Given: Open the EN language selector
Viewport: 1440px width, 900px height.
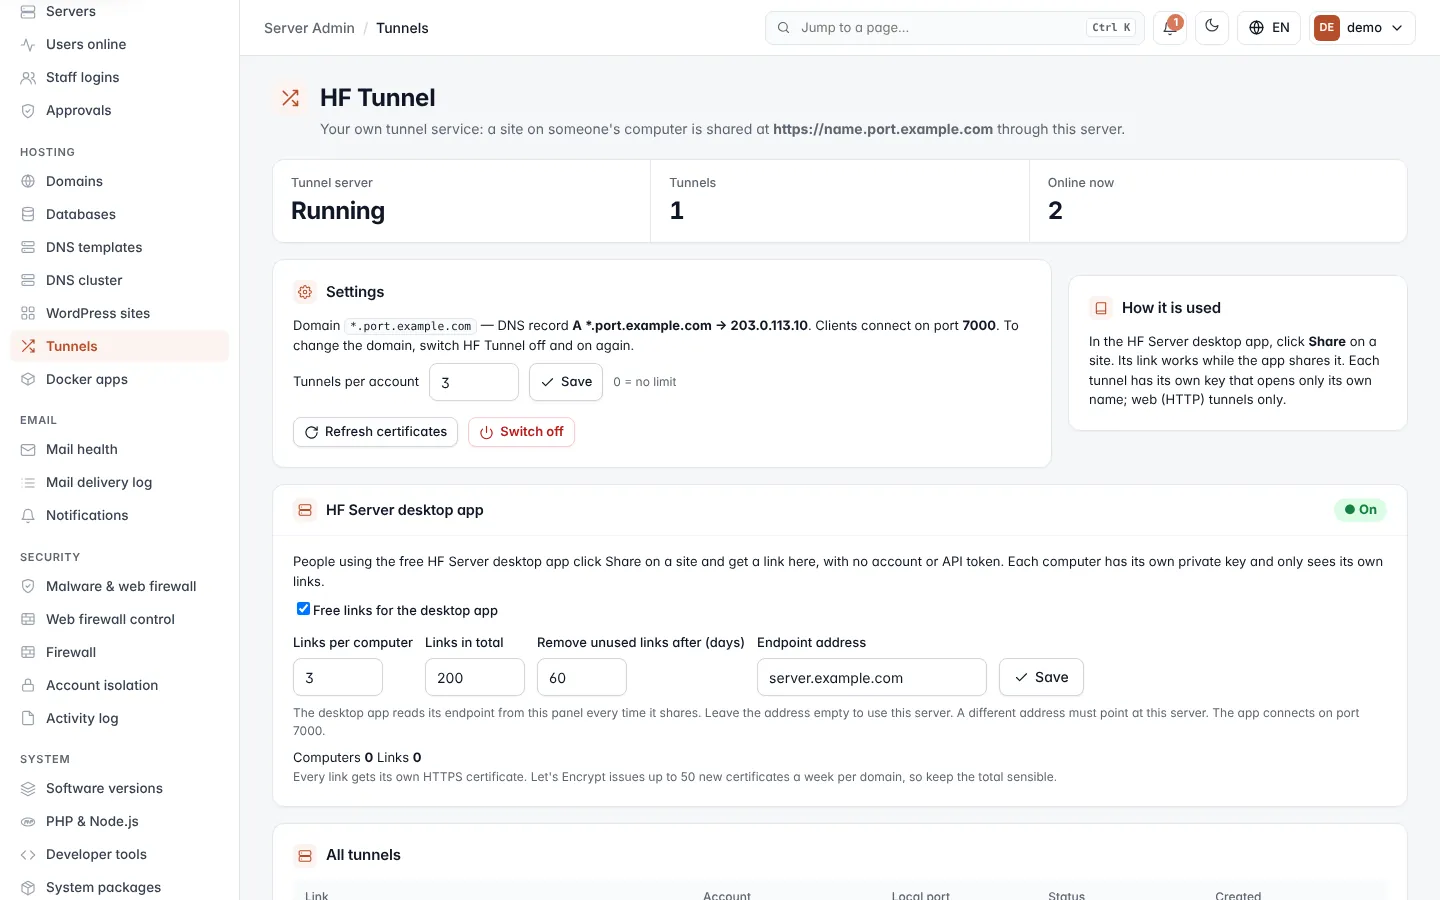Looking at the screenshot, I should point(1269,28).
